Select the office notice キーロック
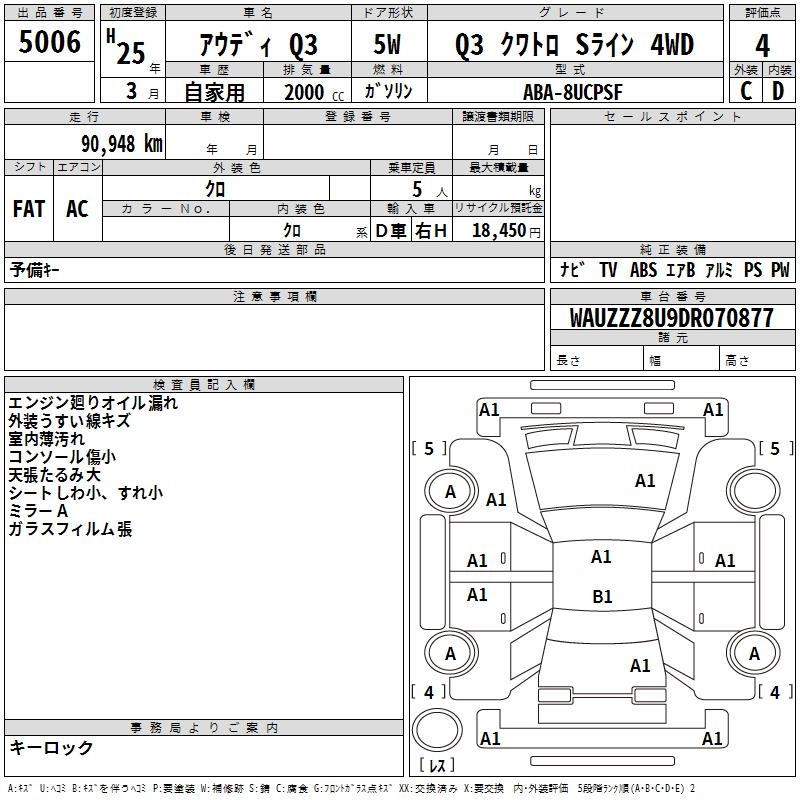This screenshot has height=800, width=800. click(x=51, y=747)
